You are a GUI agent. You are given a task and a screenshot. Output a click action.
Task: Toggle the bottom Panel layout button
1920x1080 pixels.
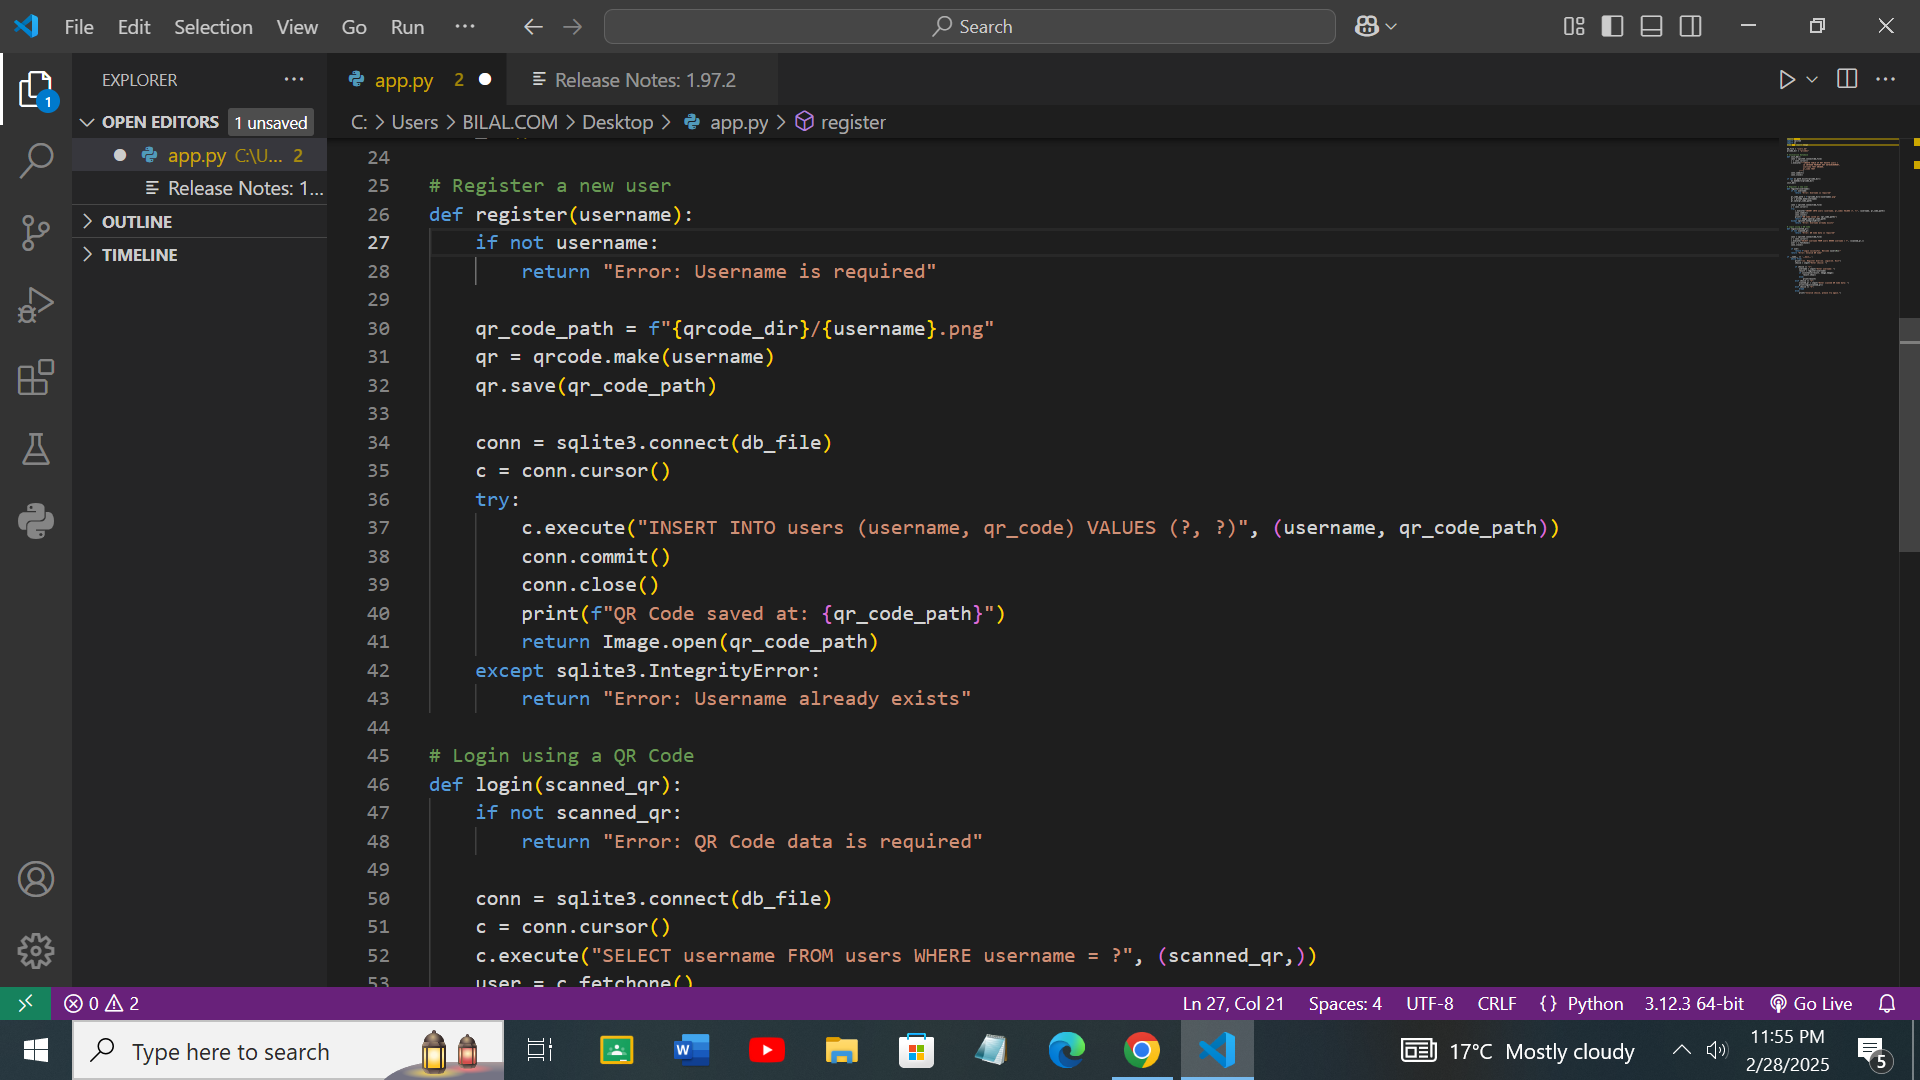click(1651, 27)
